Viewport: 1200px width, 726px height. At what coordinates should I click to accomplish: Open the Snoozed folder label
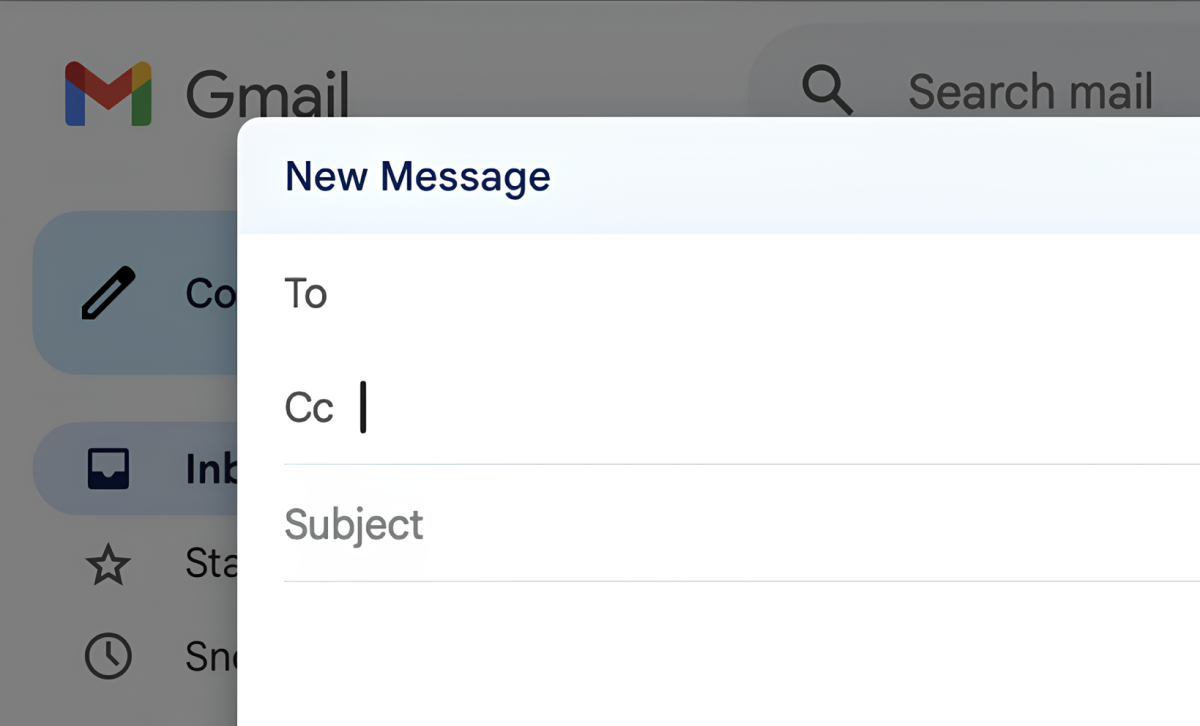coord(210,656)
